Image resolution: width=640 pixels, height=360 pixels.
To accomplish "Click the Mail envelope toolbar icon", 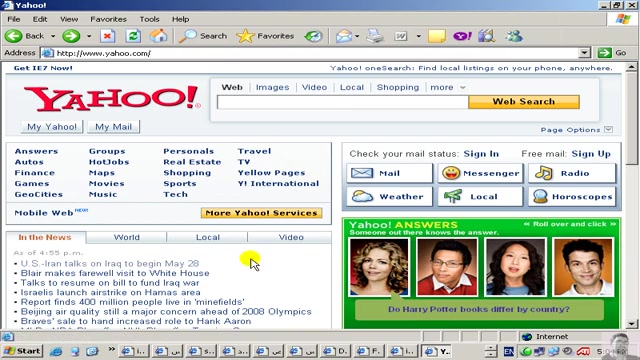I will pos(344,36).
